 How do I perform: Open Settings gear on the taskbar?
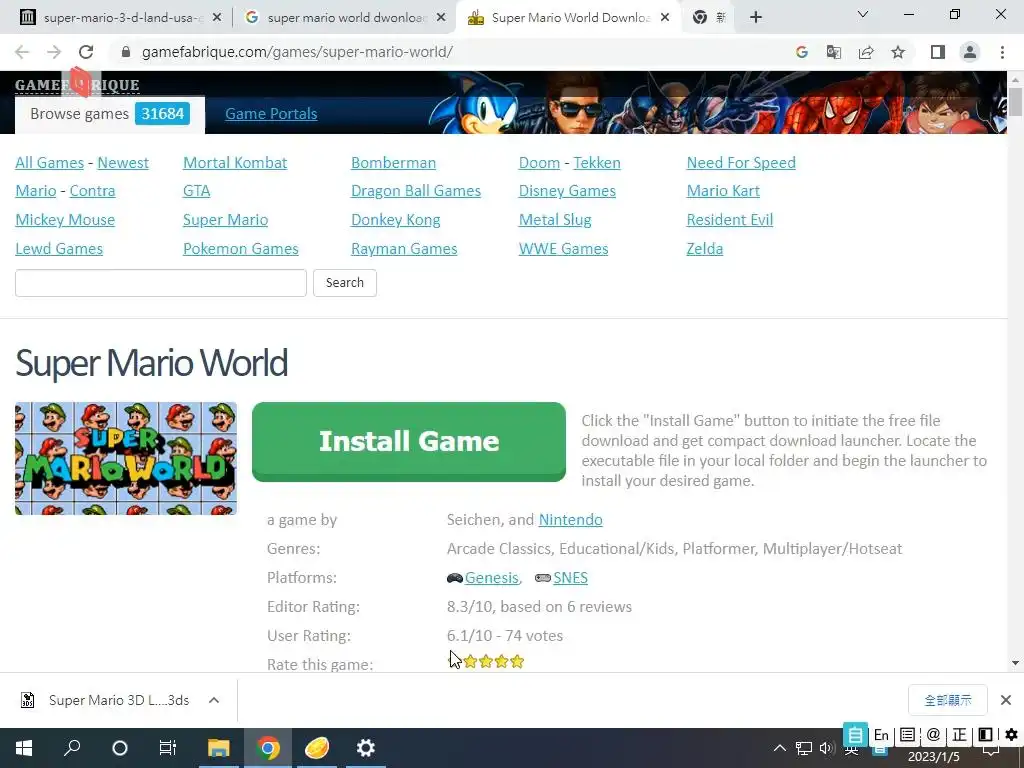(366, 748)
